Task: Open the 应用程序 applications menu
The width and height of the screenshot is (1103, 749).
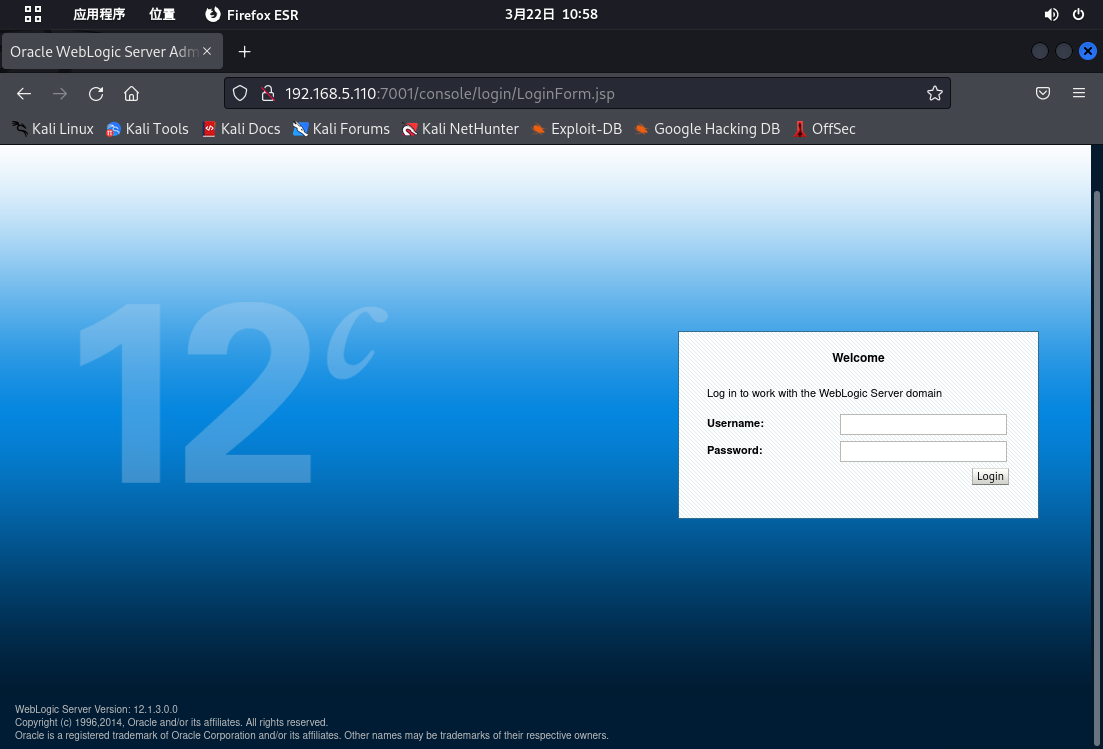Action: point(98,14)
